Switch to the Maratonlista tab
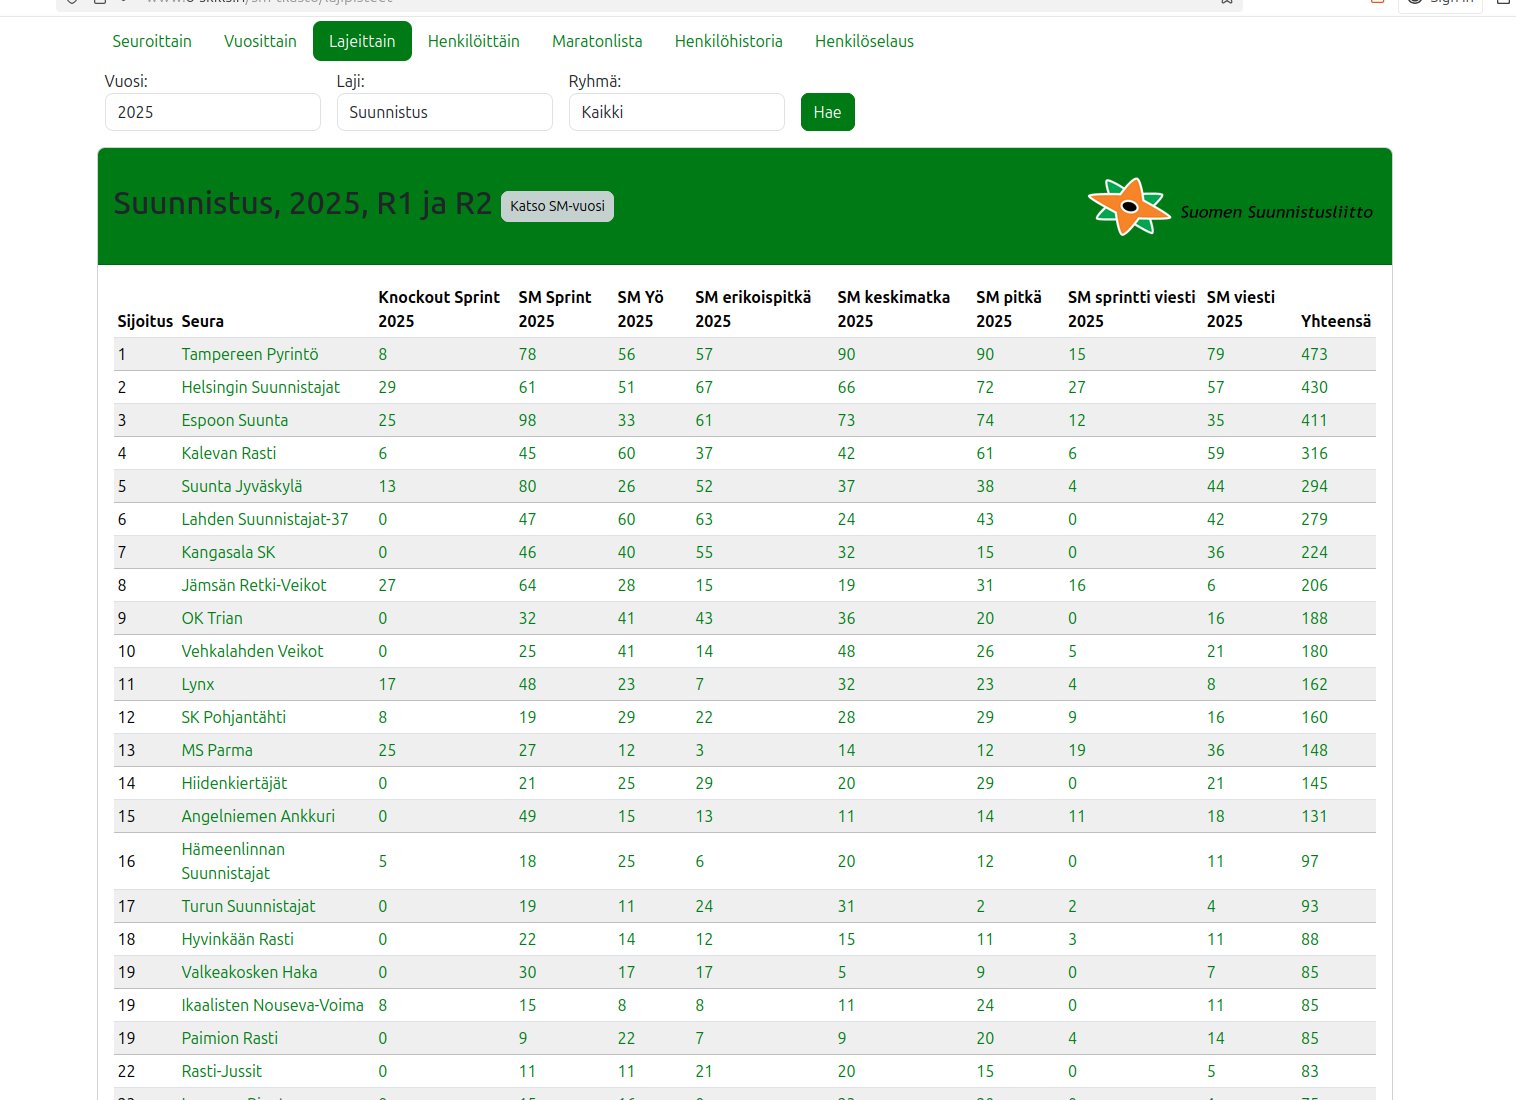Image resolution: width=1516 pixels, height=1100 pixels. tap(597, 41)
